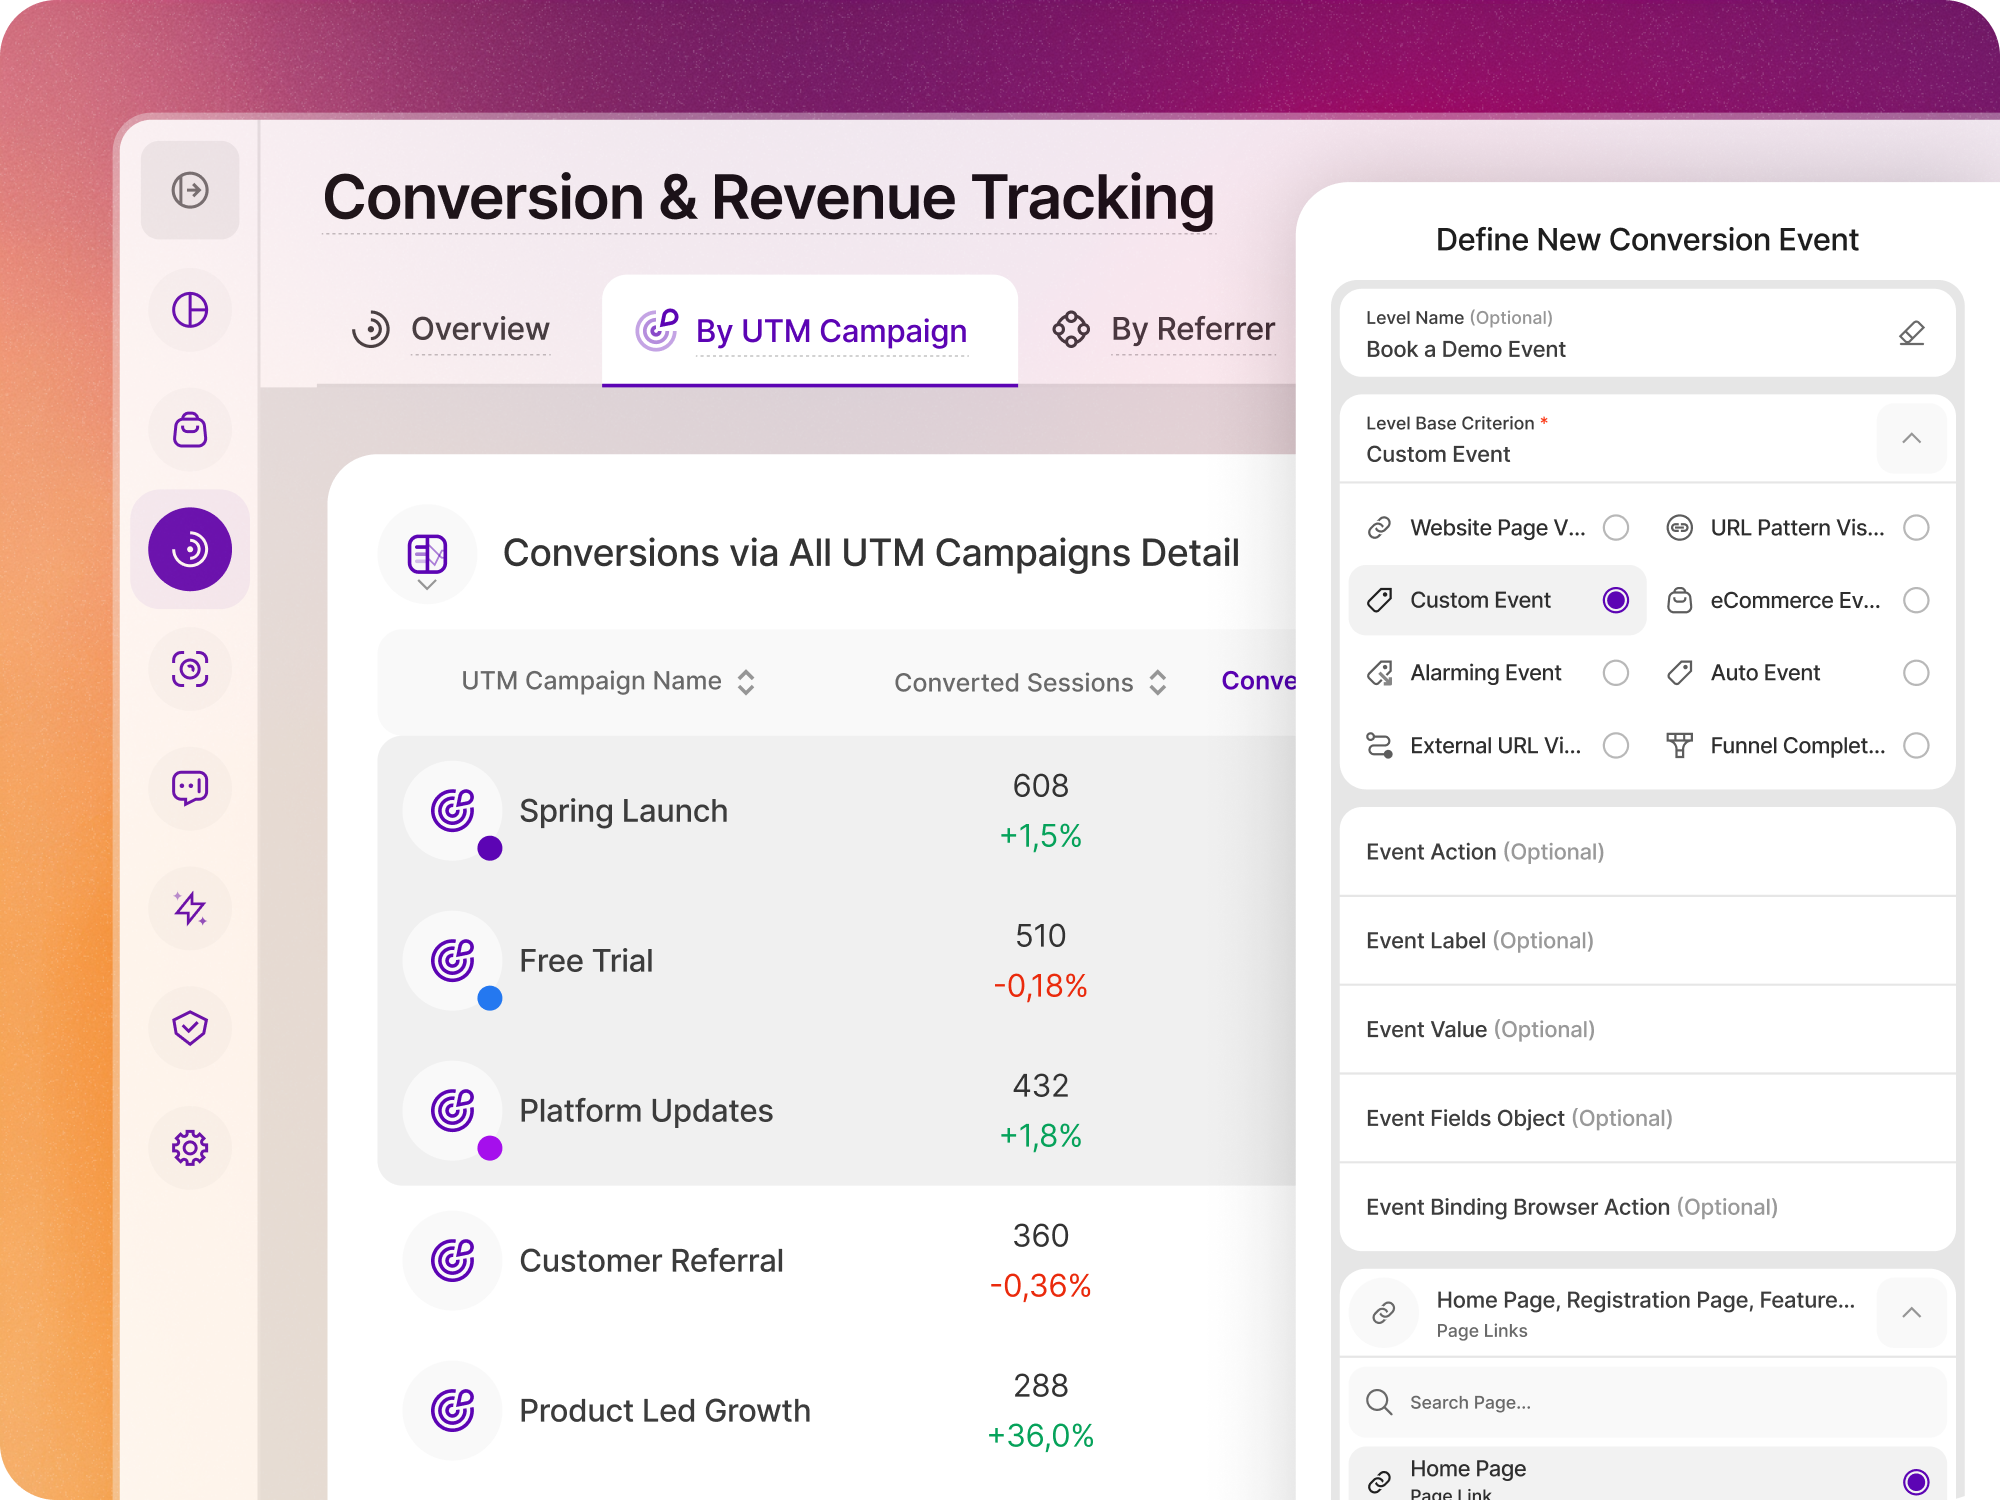The height and width of the screenshot is (1500, 2000).
Task: Expand the Event Fields Object optional field
Action: [1647, 1118]
